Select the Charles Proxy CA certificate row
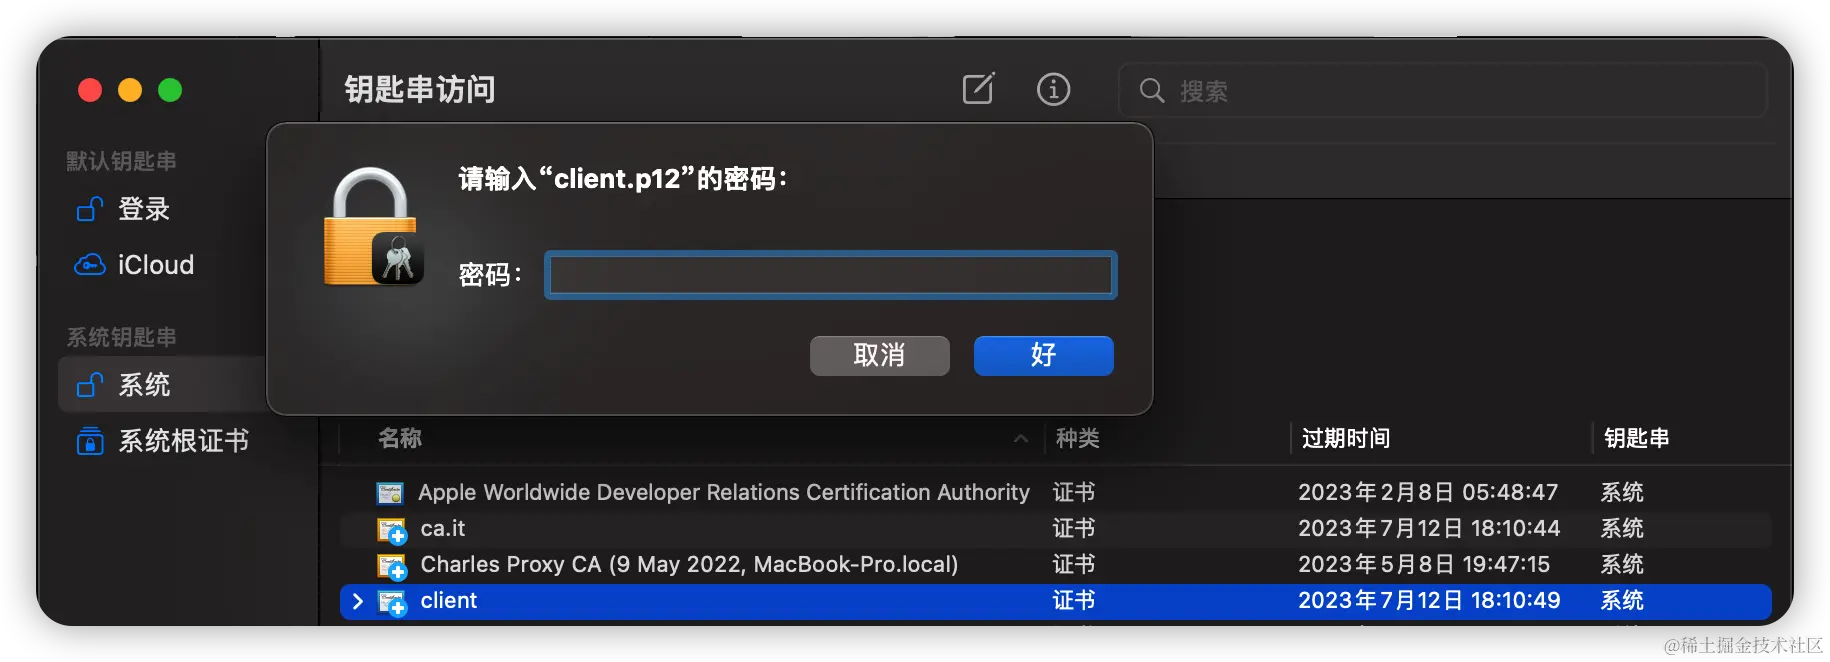1830x662 pixels. (x=1055, y=564)
